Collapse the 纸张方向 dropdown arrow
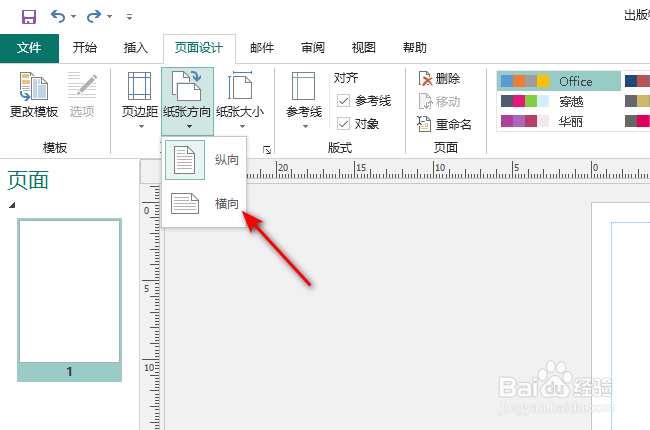The height and width of the screenshot is (430, 650). click(189, 126)
